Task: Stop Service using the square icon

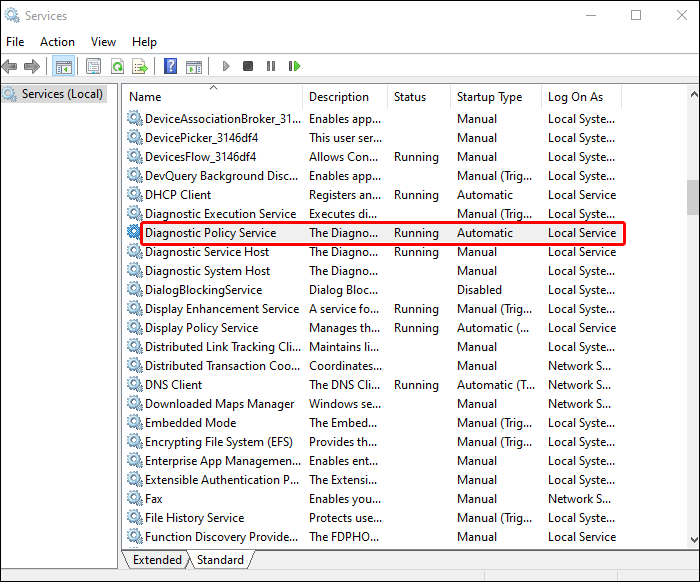Action: tap(248, 67)
